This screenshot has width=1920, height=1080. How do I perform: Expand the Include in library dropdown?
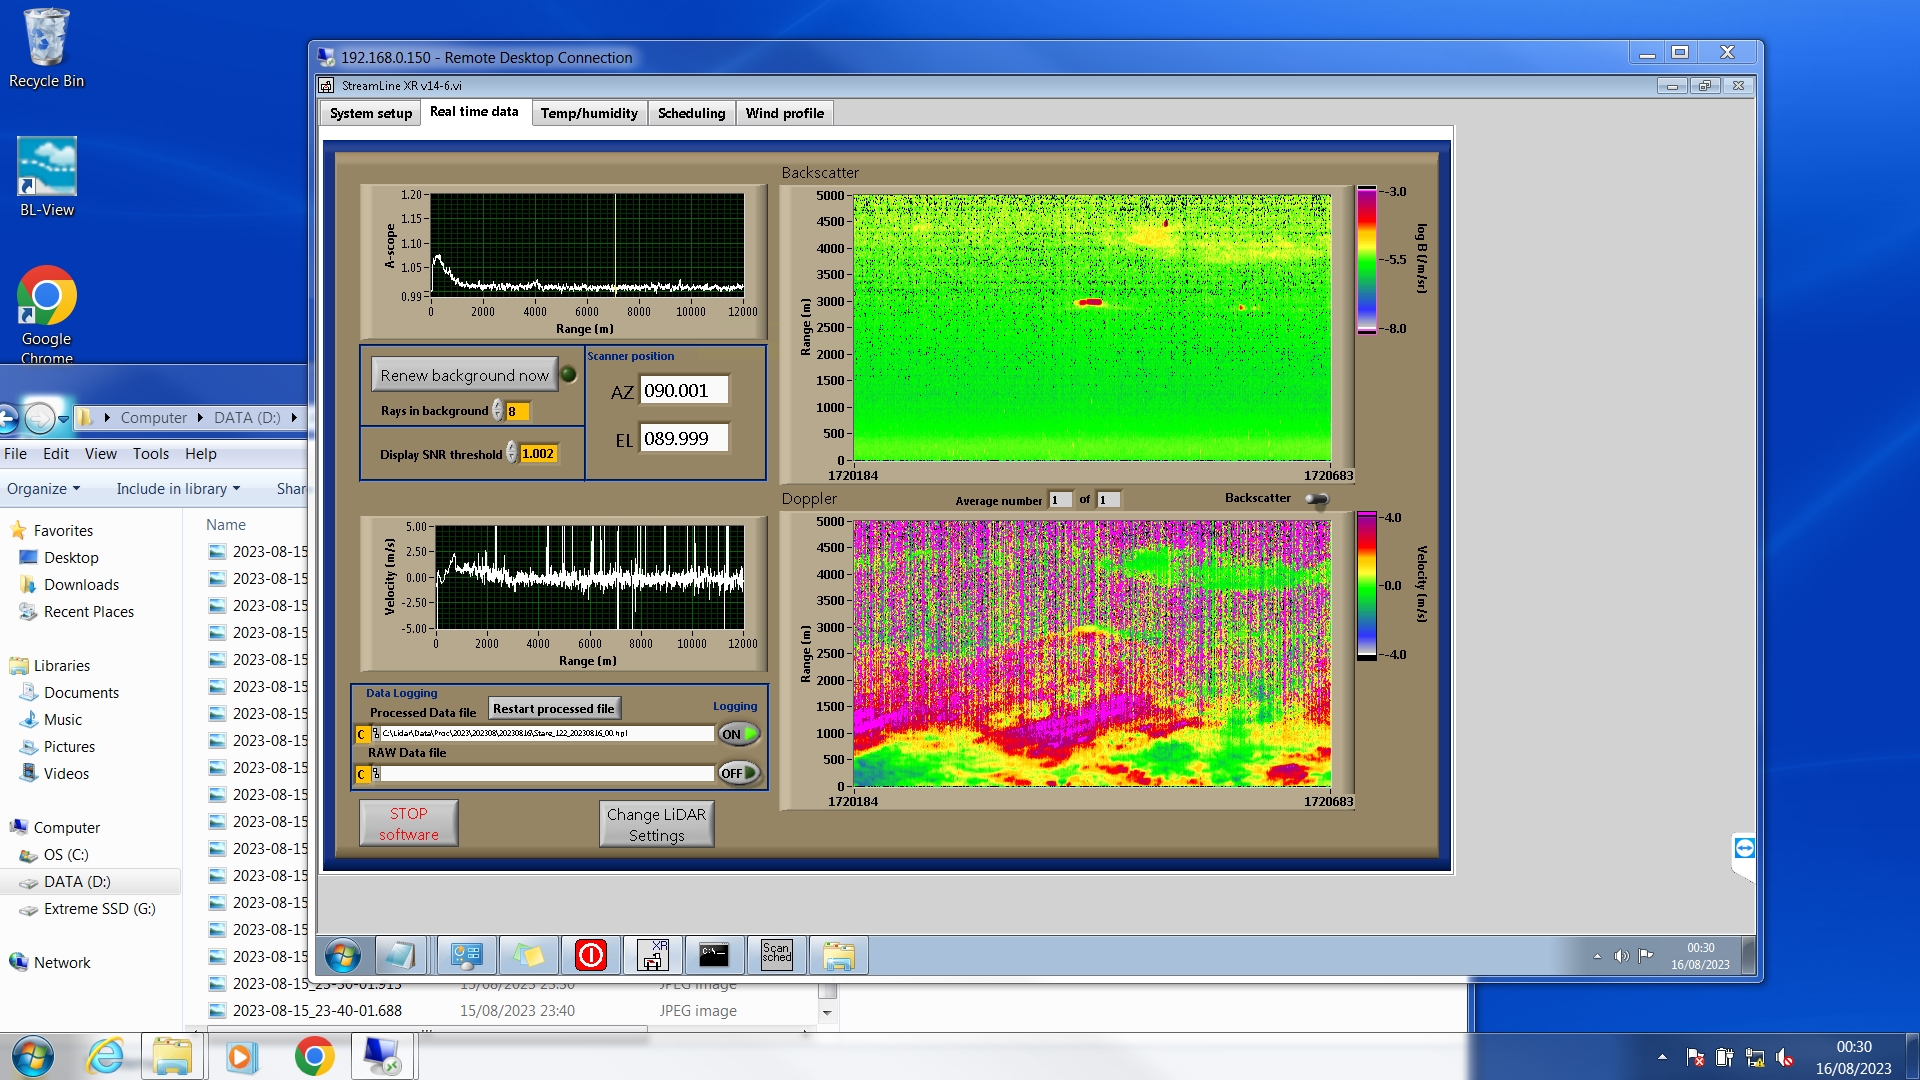pyautogui.click(x=178, y=489)
